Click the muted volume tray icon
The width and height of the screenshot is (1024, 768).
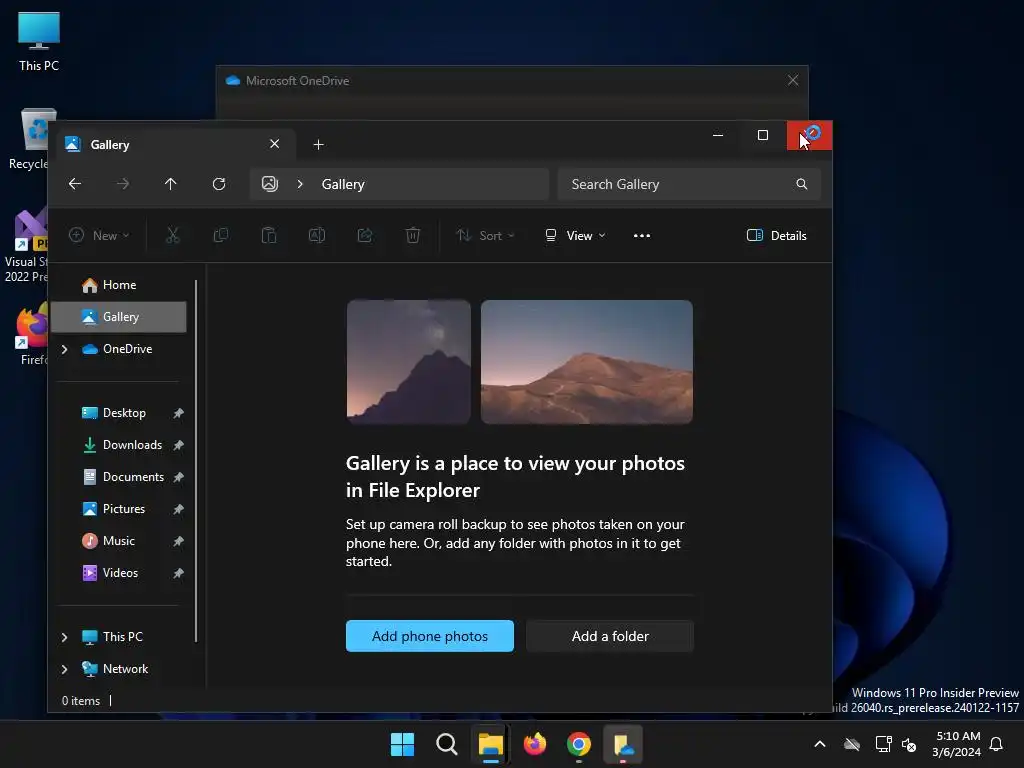[909, 744]
